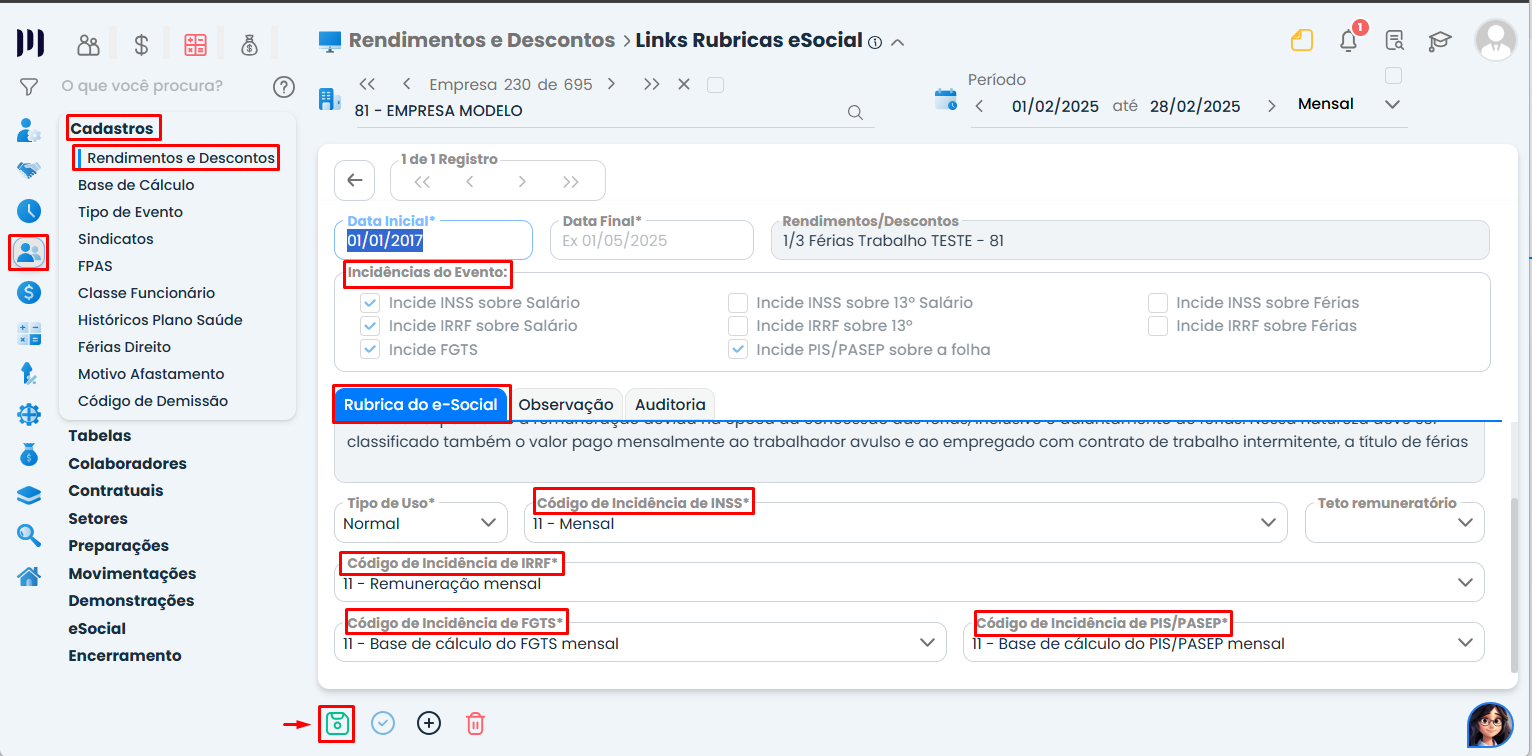Open the handshake module in sidebar
This screenshot has height=756, width=1532.
tap(29, 171)
